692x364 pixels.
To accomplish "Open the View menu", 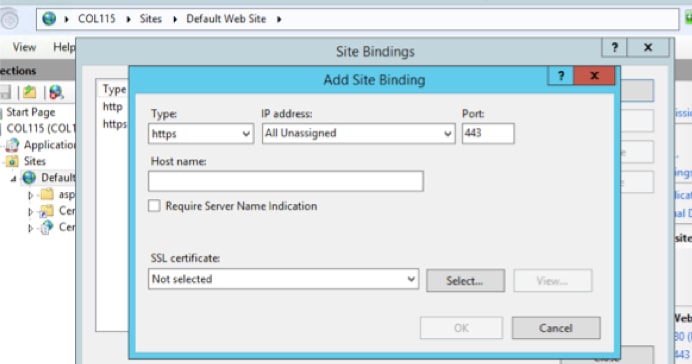I will [x=24, y=47].
